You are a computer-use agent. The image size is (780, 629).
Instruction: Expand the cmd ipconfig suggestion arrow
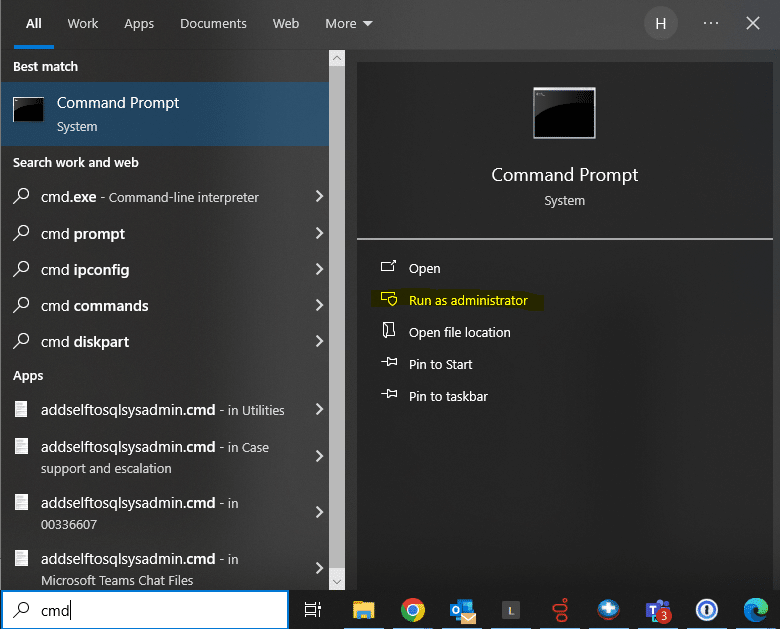coord(319,269)
